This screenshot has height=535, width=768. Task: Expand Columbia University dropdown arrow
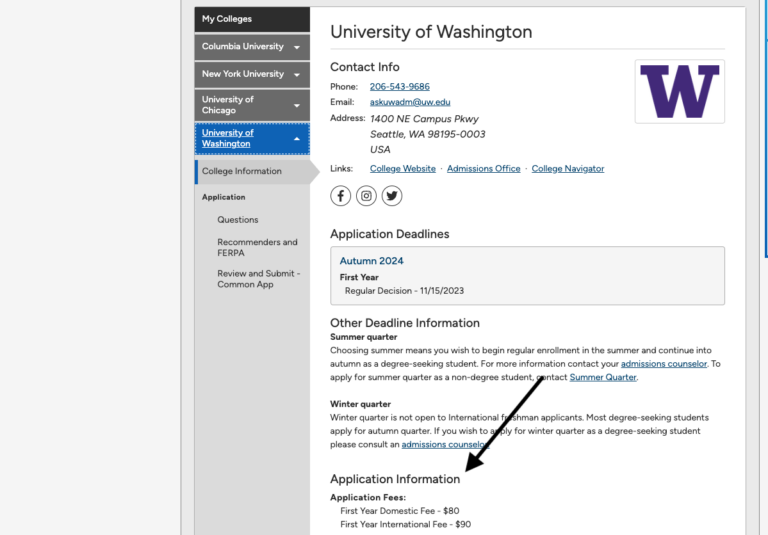[297, 47]
